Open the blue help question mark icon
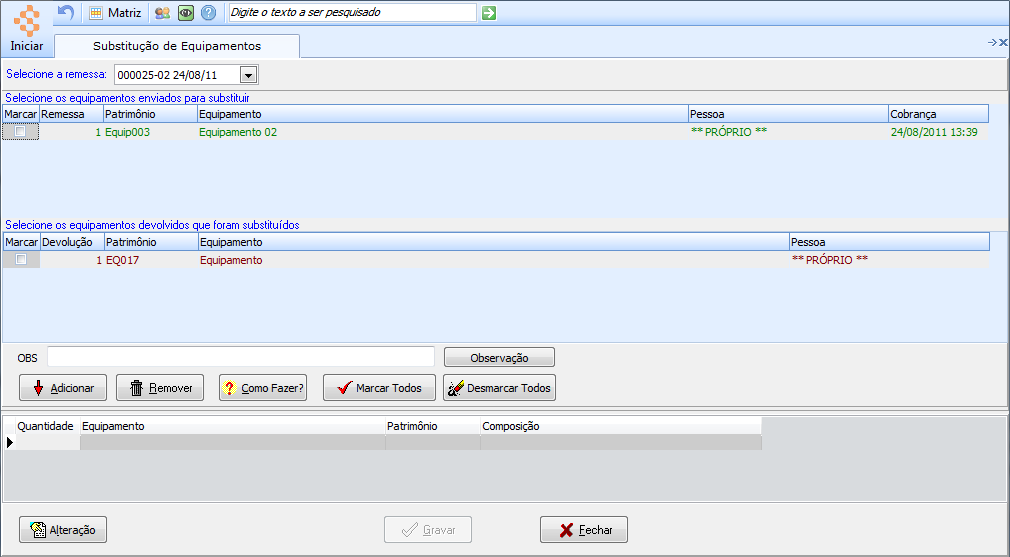 (208, 12)
